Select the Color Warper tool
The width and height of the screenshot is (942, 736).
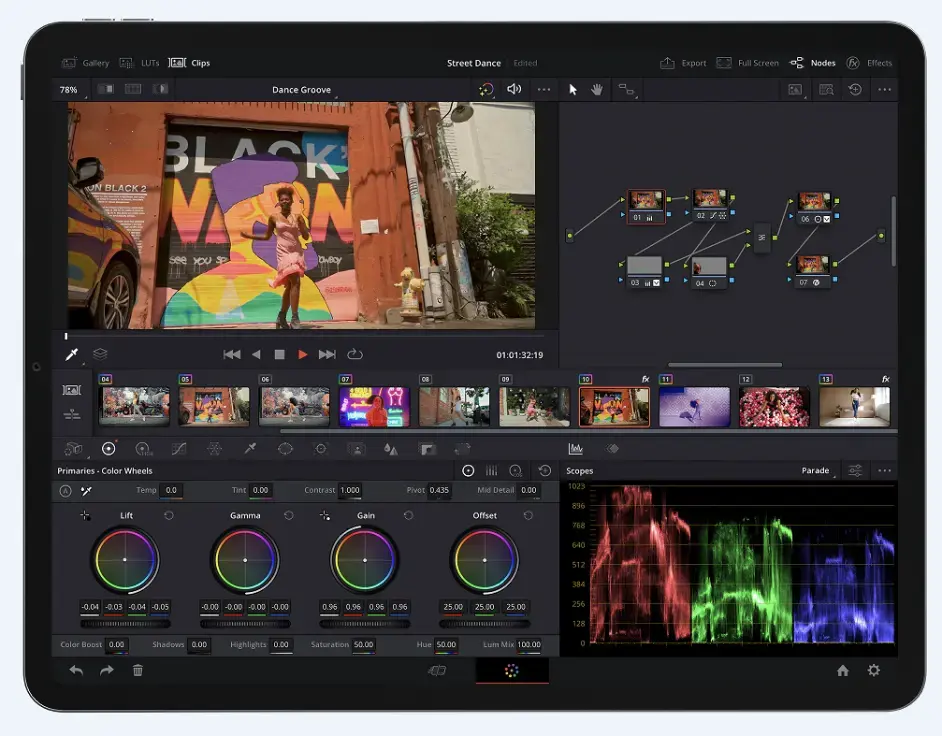point(214,448)
